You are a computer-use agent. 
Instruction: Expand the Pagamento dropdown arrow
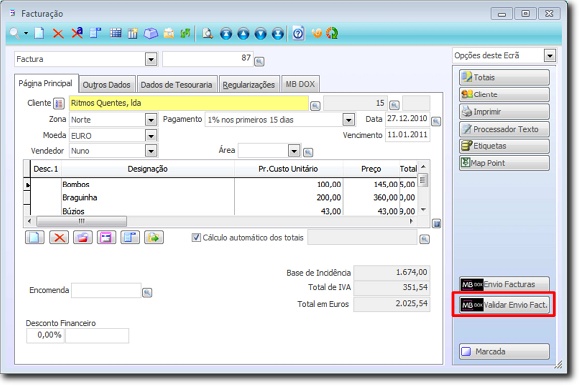(348, 120)
